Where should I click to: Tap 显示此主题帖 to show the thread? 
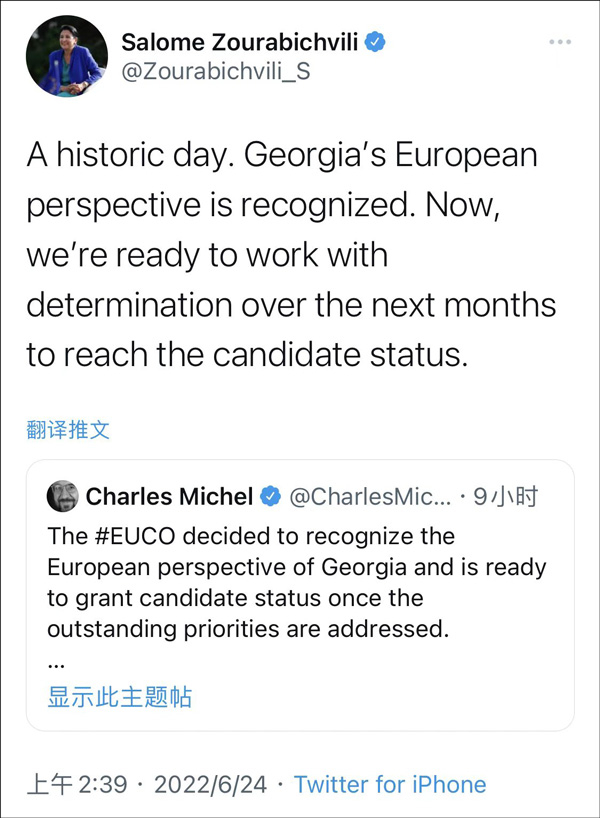119,697
